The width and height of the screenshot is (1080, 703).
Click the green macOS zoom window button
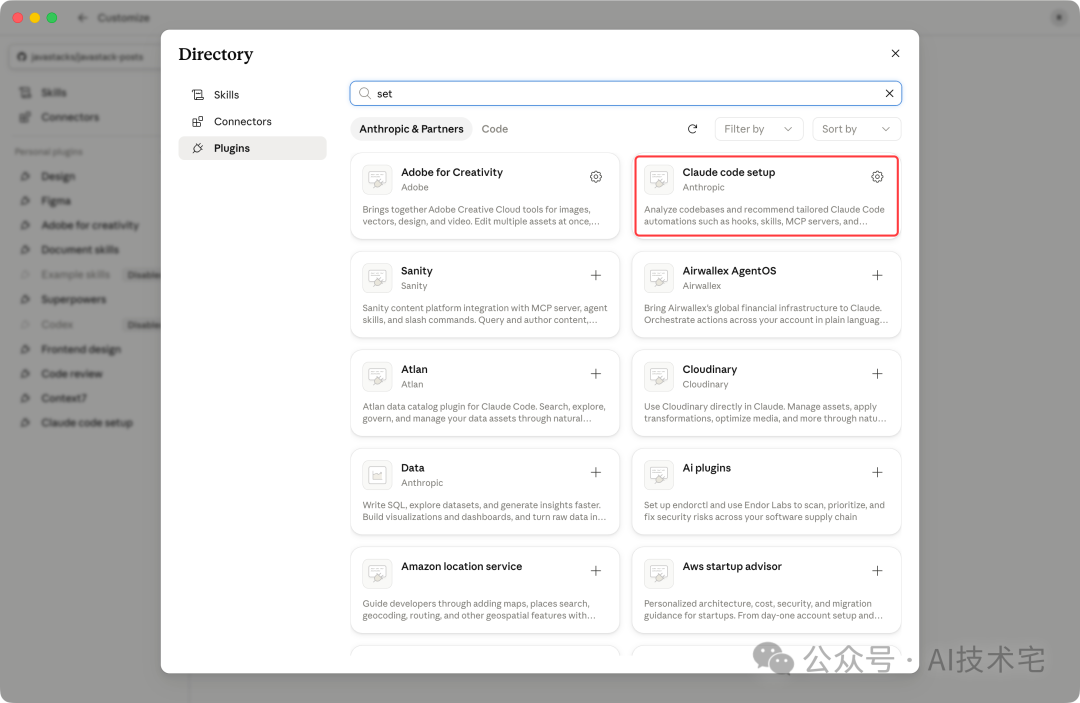pyautogui.click(x=52, y=18)
